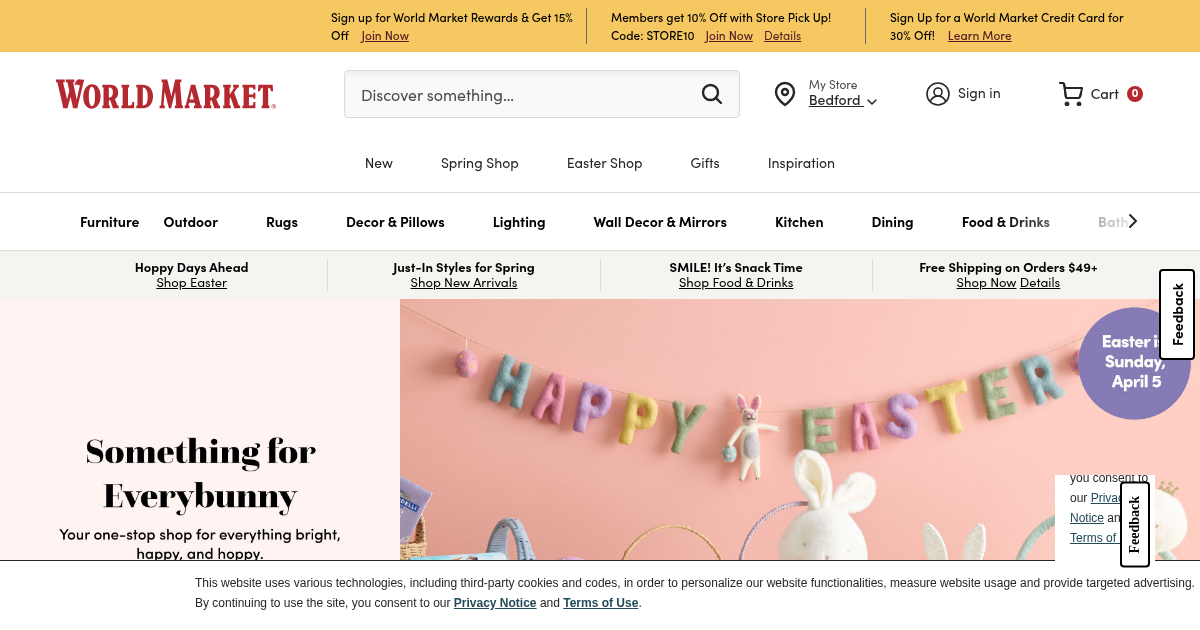This screenshot has height=630, width=1200.
Task: Open the Decor & Pillows category
Action: [x=395, y=222]
